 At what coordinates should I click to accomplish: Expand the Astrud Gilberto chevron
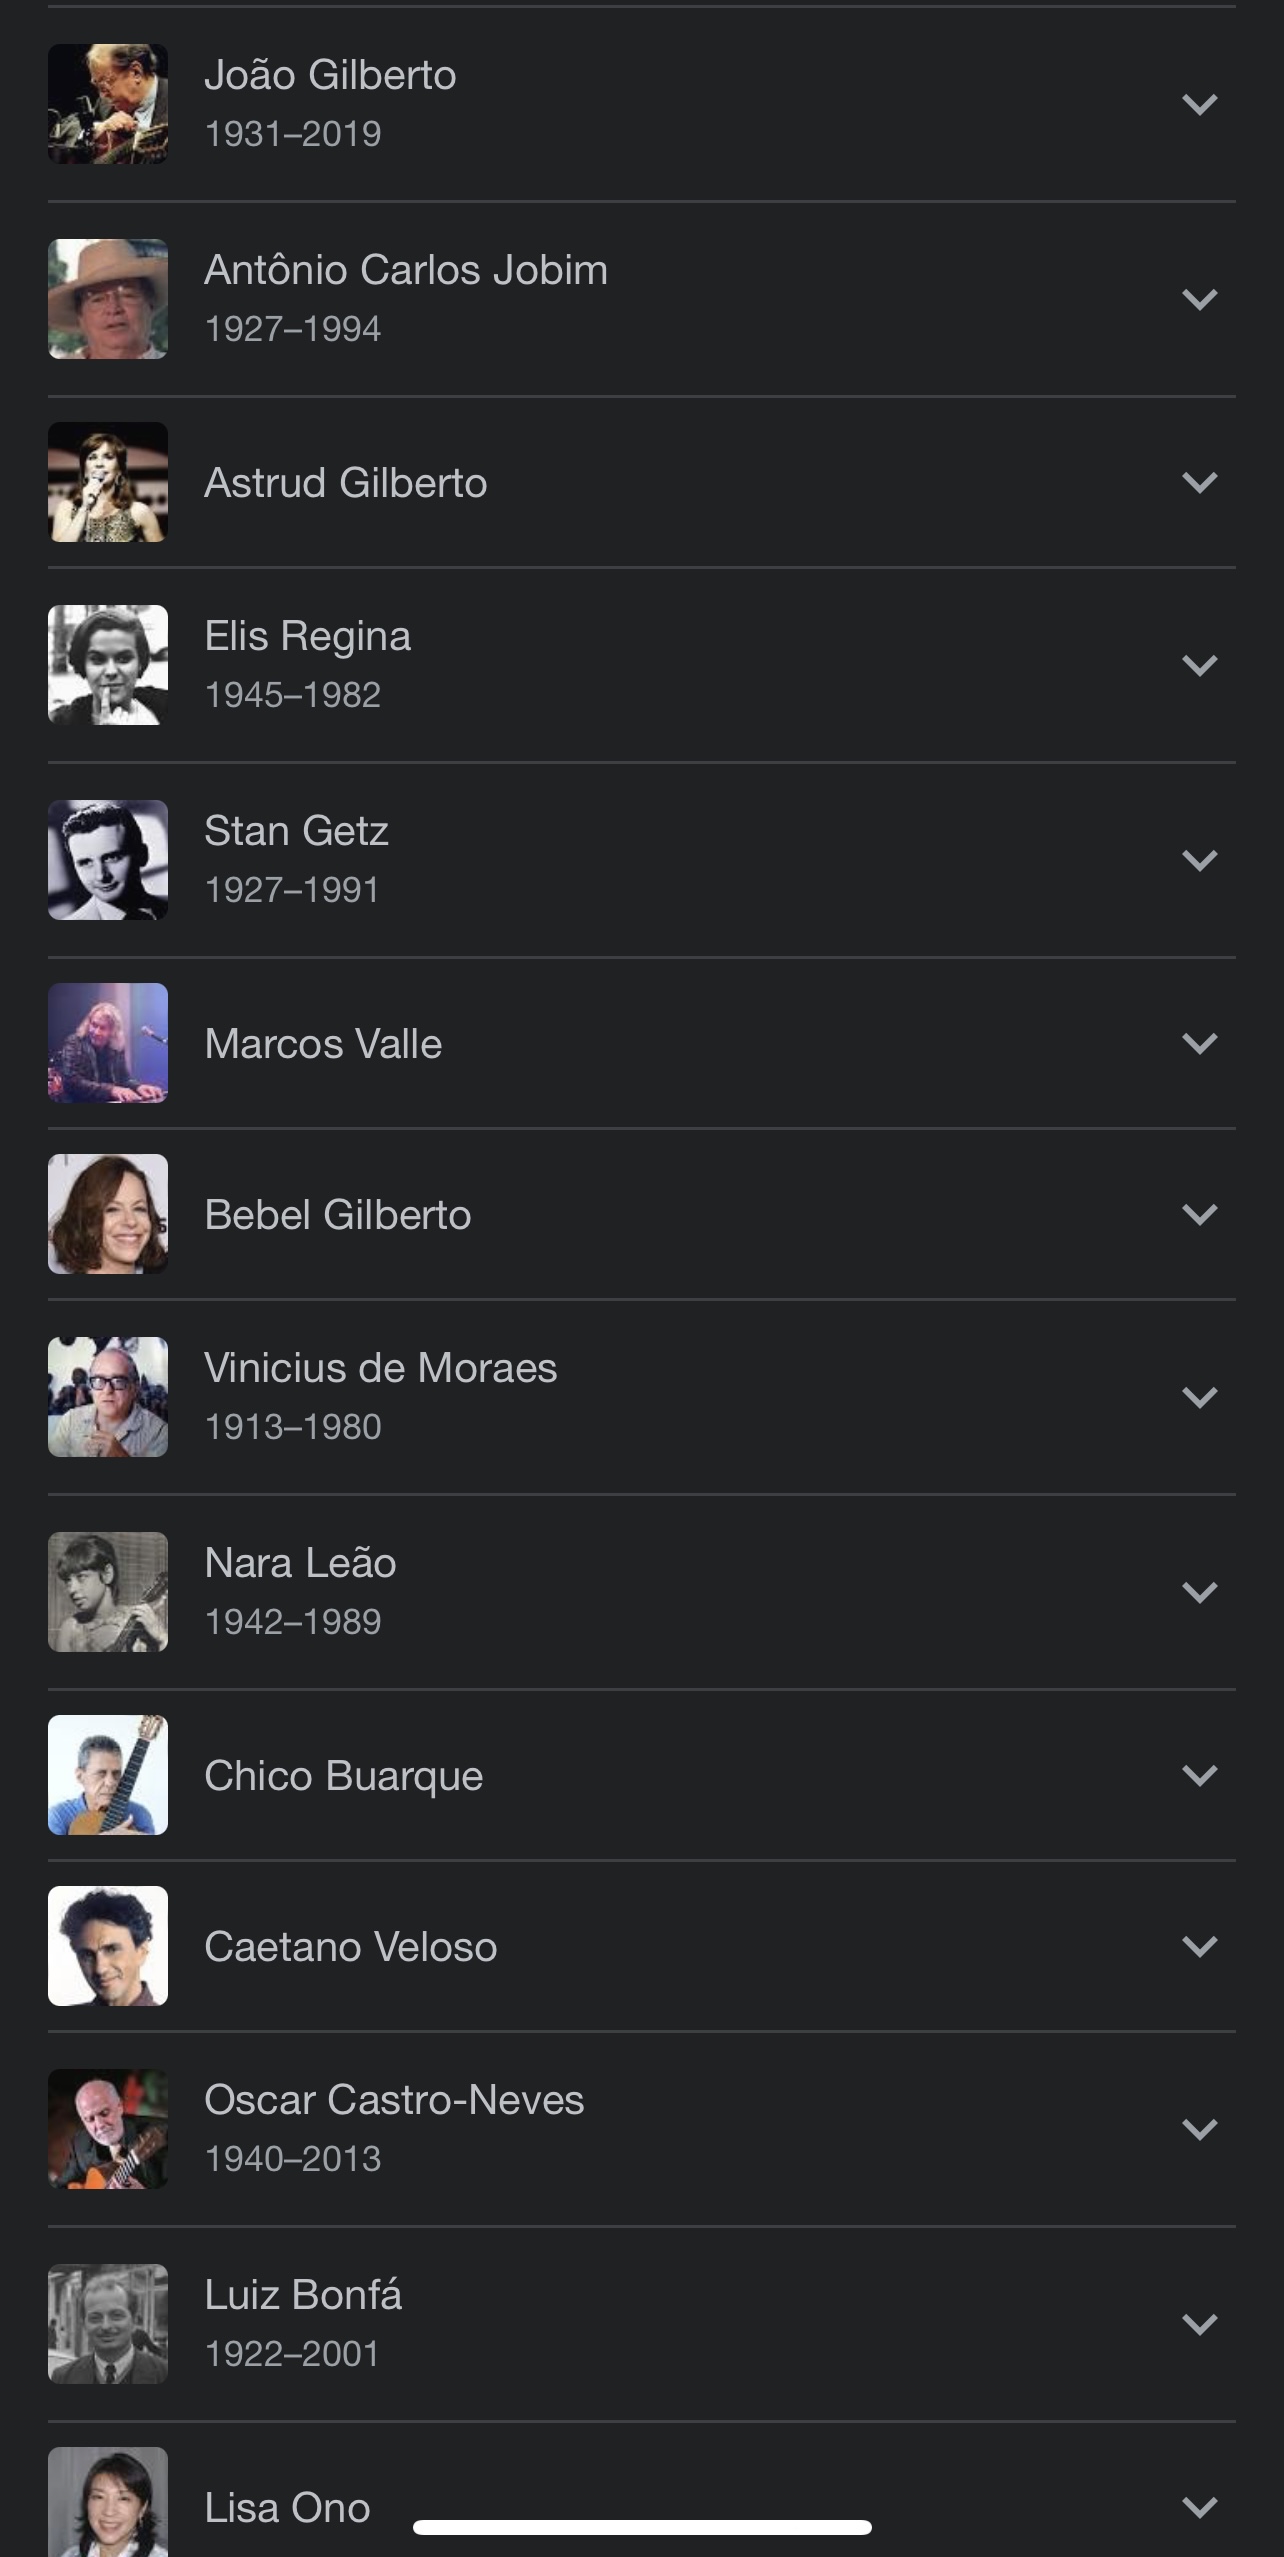click(1199, 482)
